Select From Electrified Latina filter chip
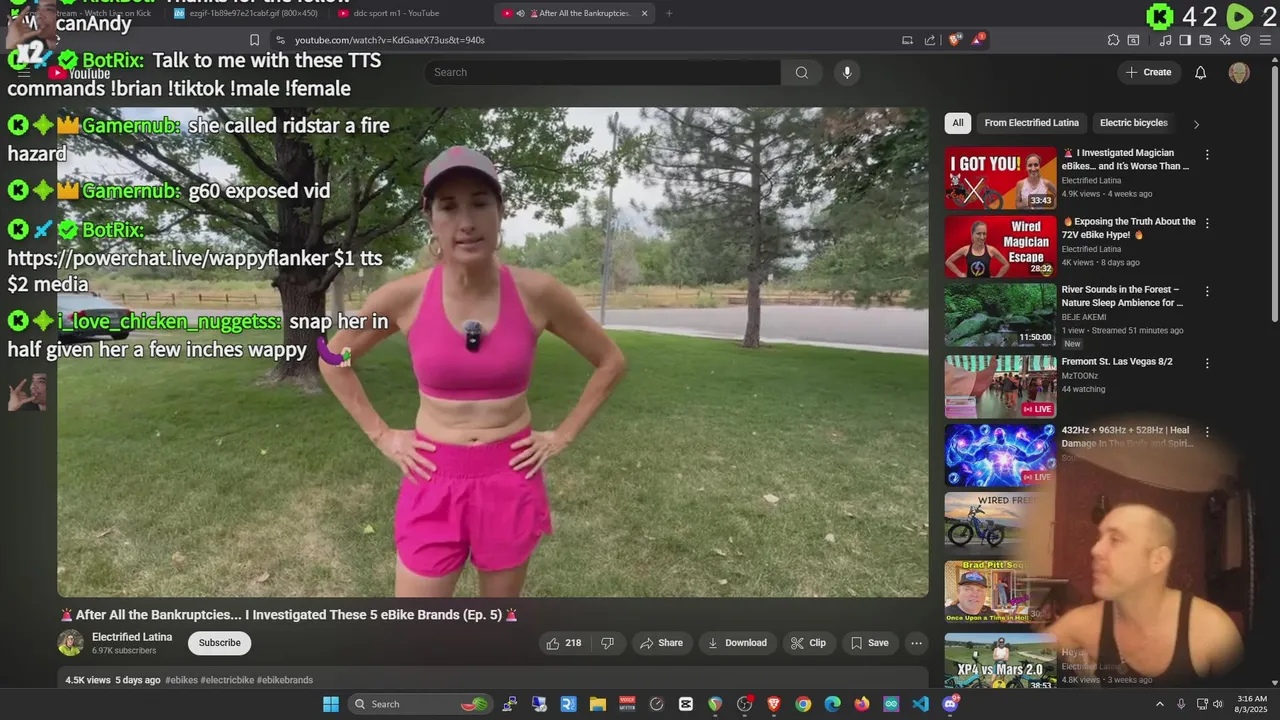 click(x=1031, y=123)
